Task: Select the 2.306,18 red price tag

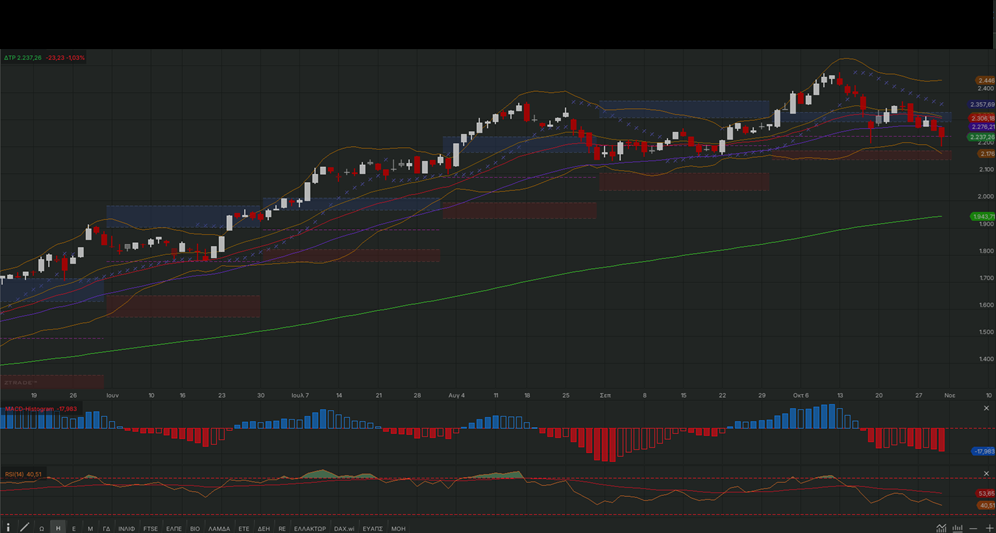Action: (x=982, y=118)
